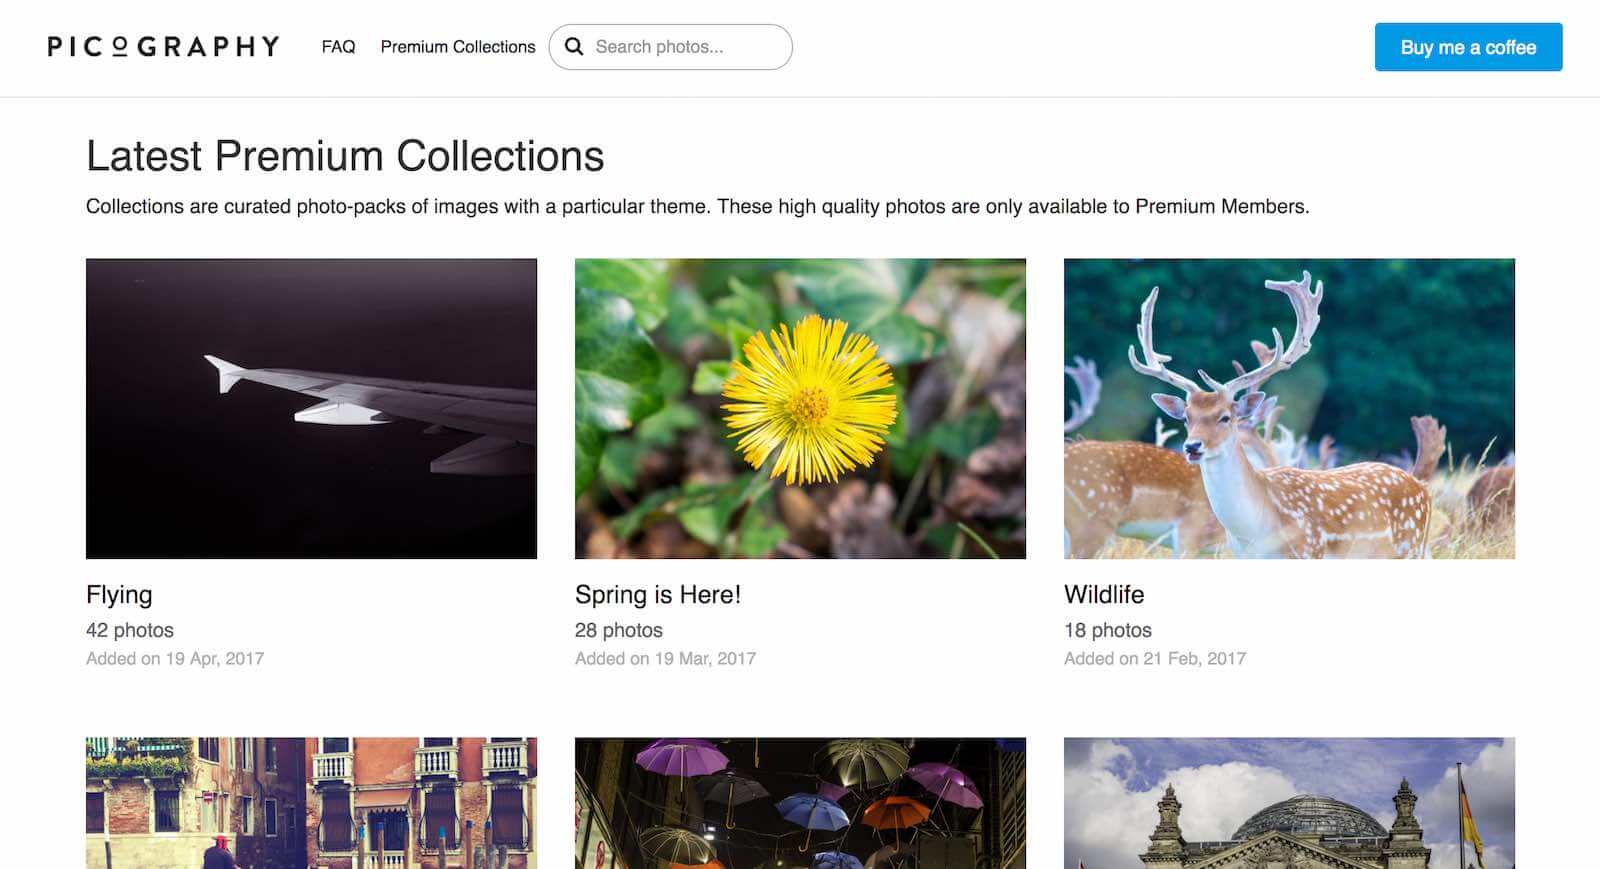The image size is (1600, 869).
Task: Click the Latest Premium Collections heading
Action: point(345,155)
